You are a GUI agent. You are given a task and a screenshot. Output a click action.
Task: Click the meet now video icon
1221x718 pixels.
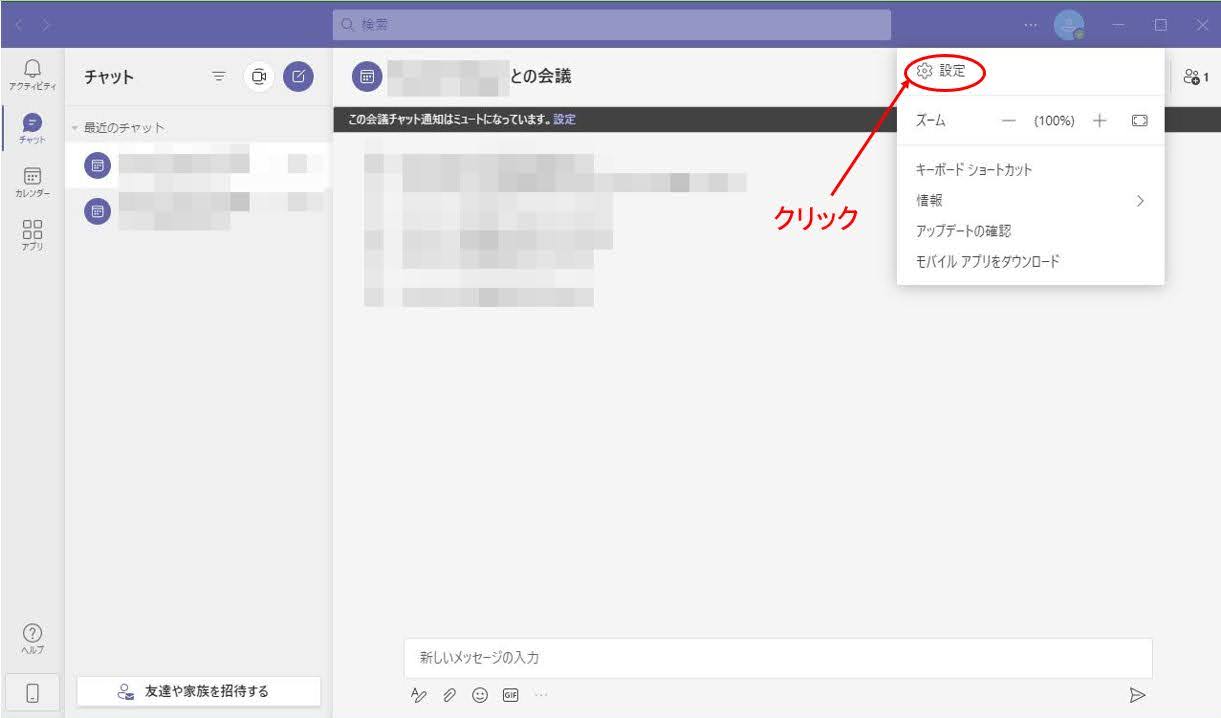click(x=260, y=77)
